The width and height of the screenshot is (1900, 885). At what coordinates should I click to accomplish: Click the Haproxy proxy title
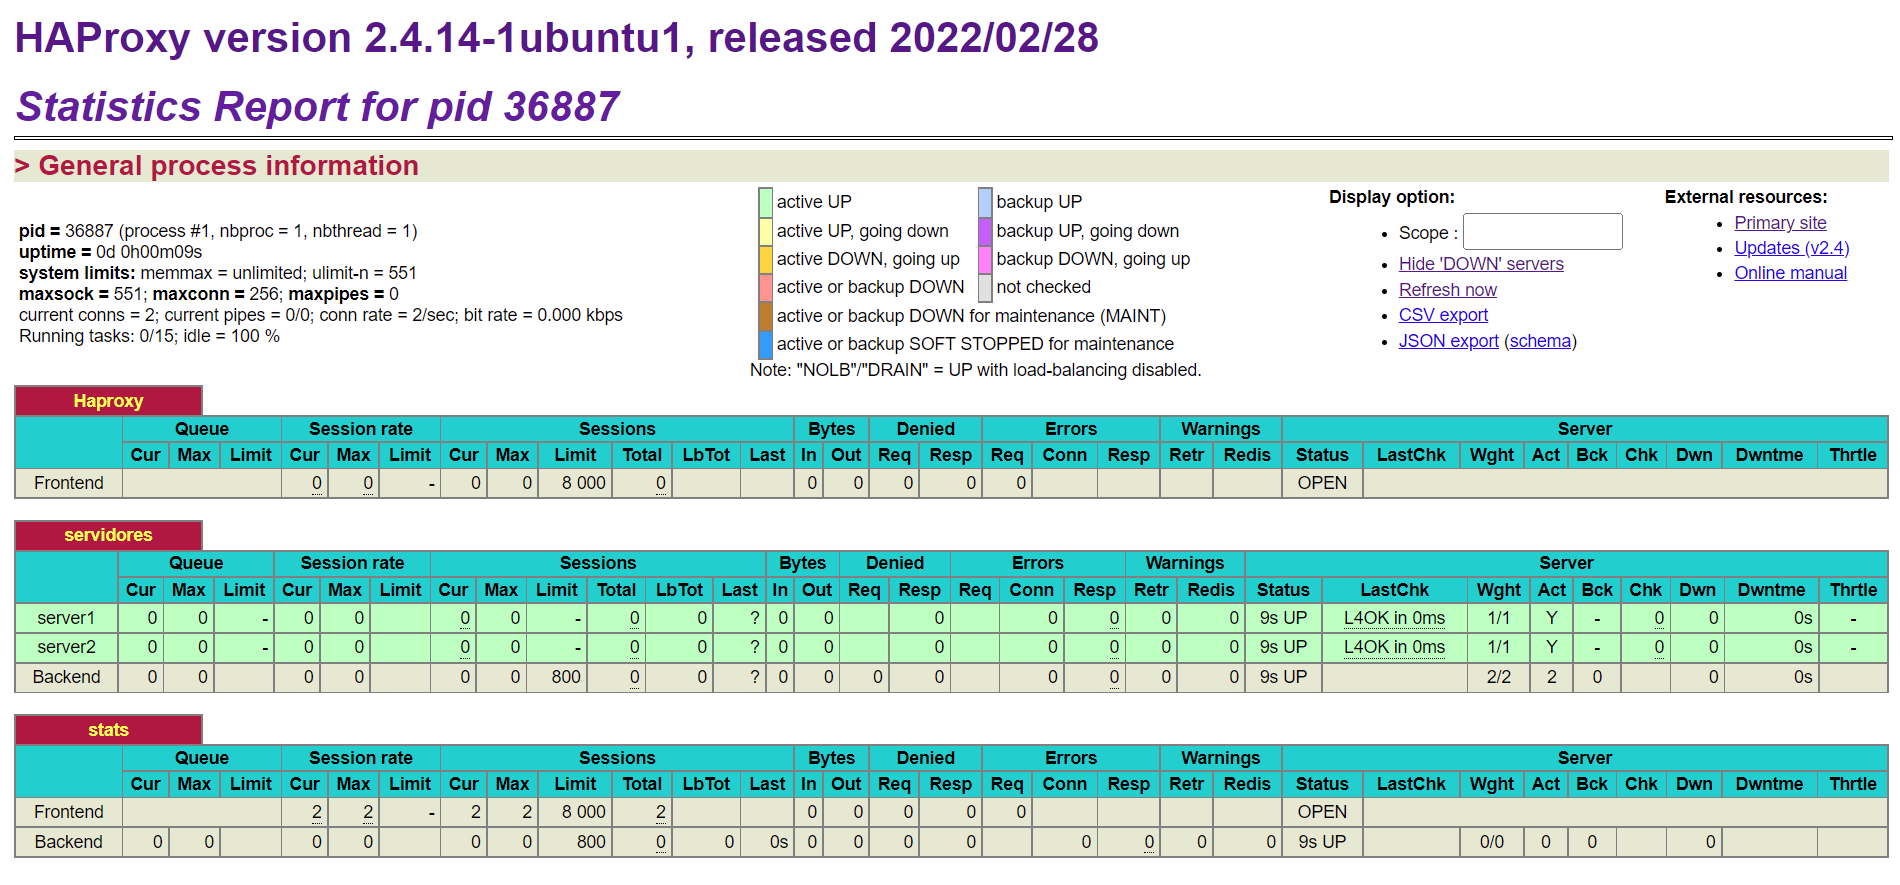click(x=108, y=401)
